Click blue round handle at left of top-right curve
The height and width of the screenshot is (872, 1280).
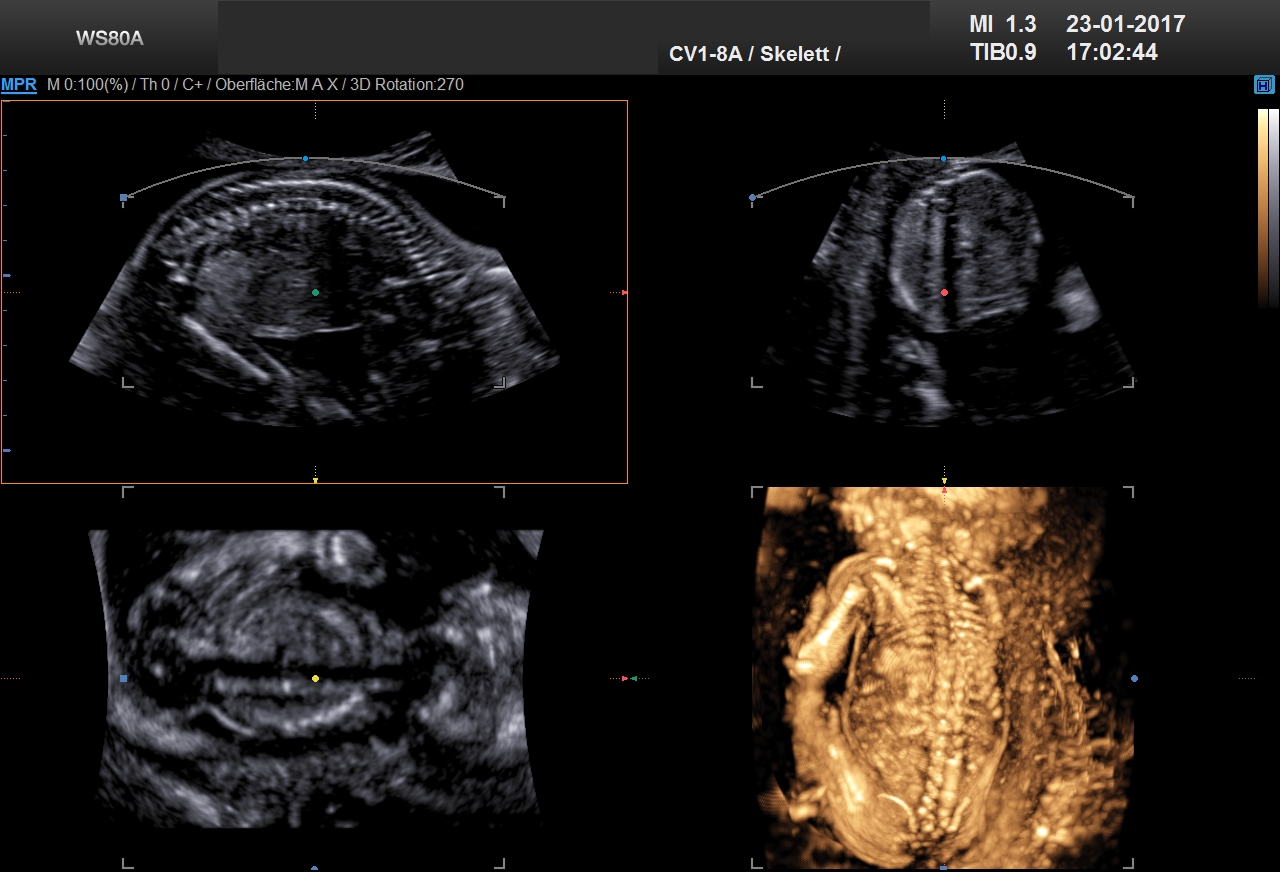coord(752,198)
